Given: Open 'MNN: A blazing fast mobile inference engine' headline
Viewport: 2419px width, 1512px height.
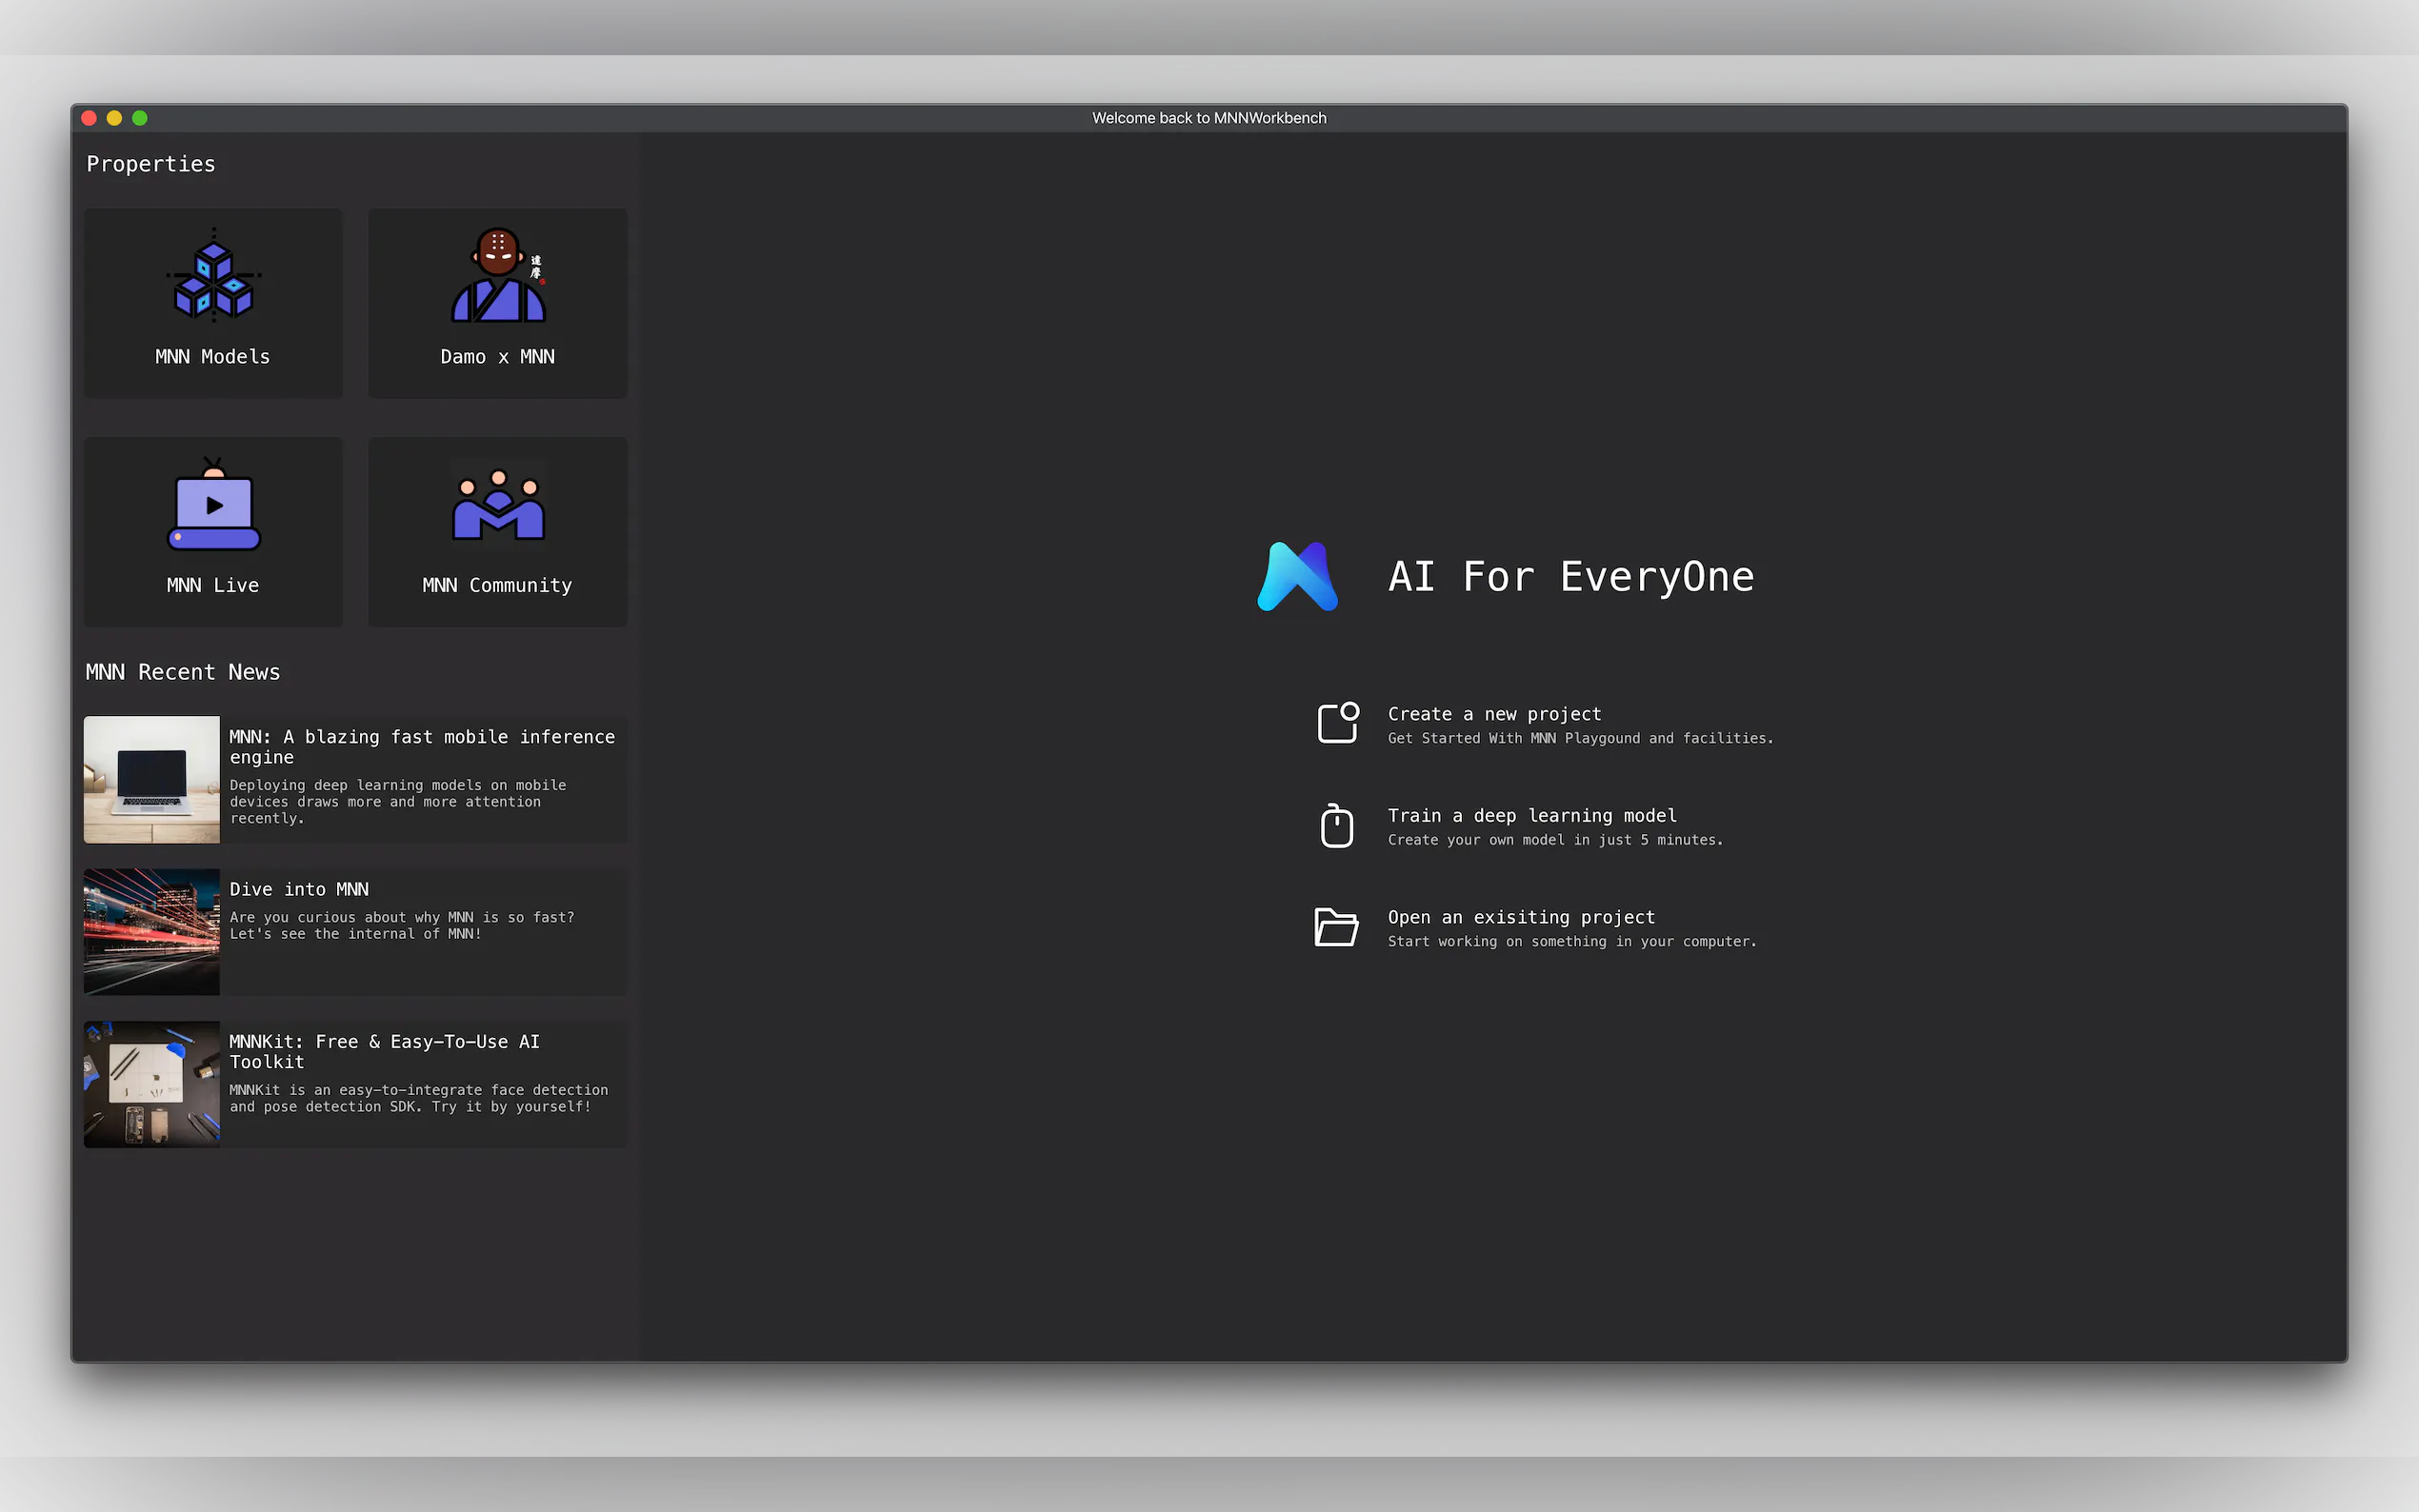Looking at the screenshot, I should [x=421, y=746].
